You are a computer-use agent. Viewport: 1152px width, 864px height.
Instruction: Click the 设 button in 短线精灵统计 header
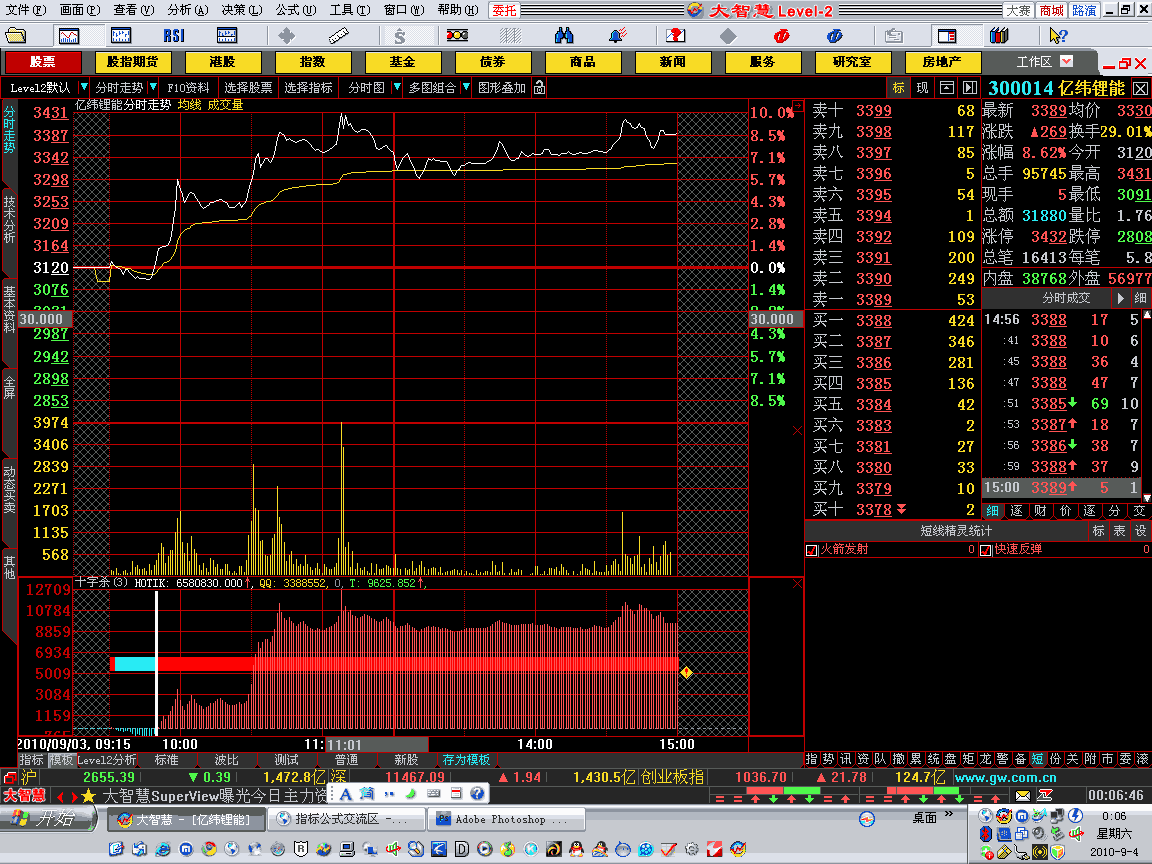point(1140,530)
